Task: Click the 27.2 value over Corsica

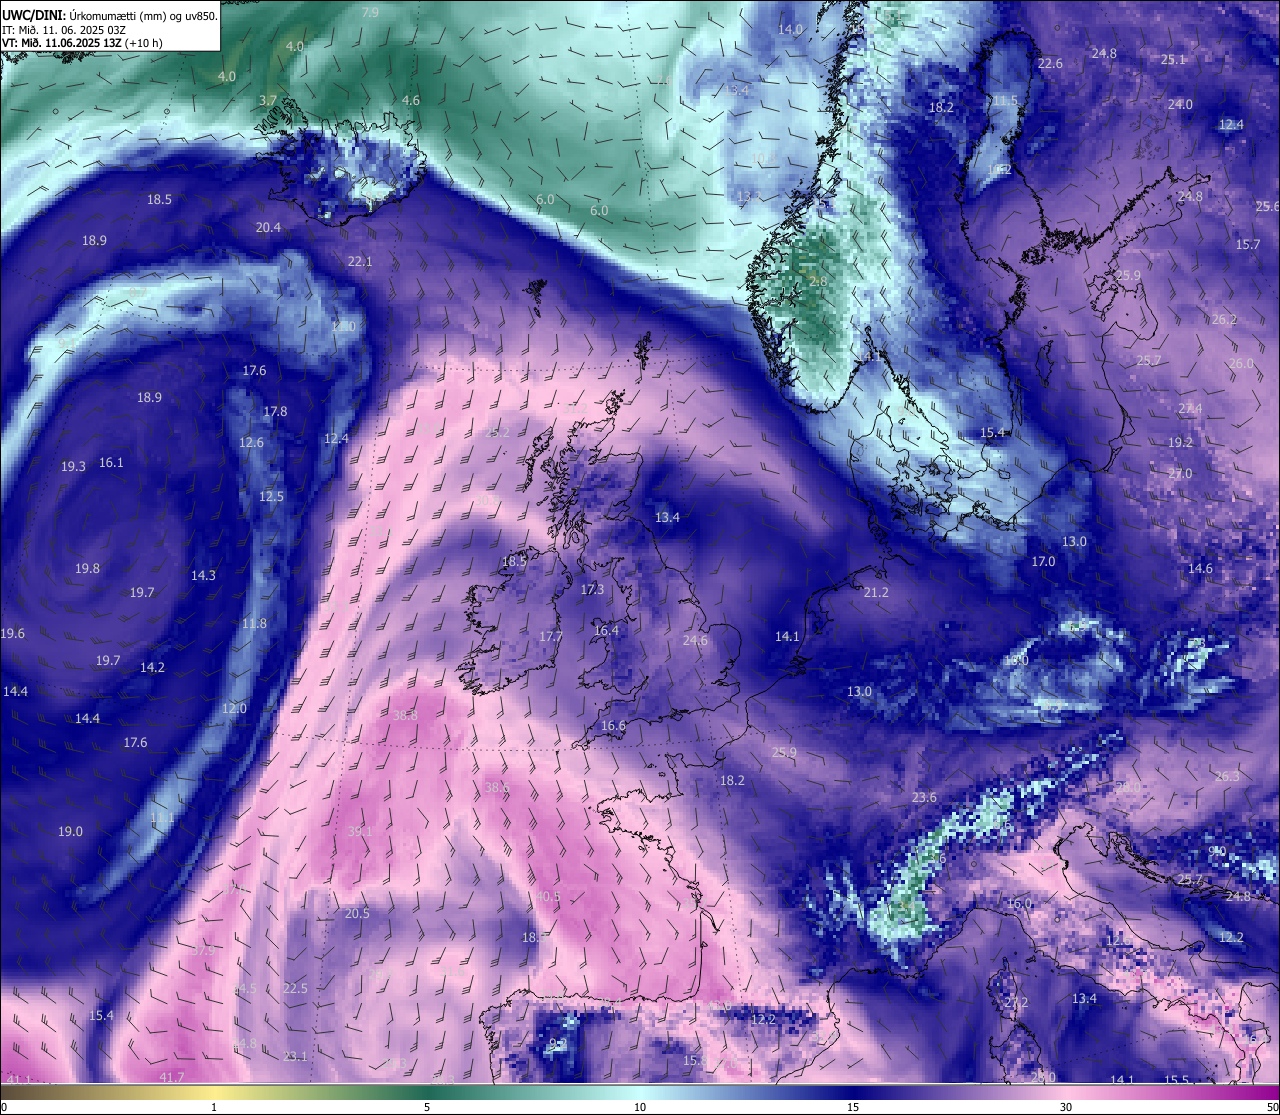Action: (x=1016, y=1003)
